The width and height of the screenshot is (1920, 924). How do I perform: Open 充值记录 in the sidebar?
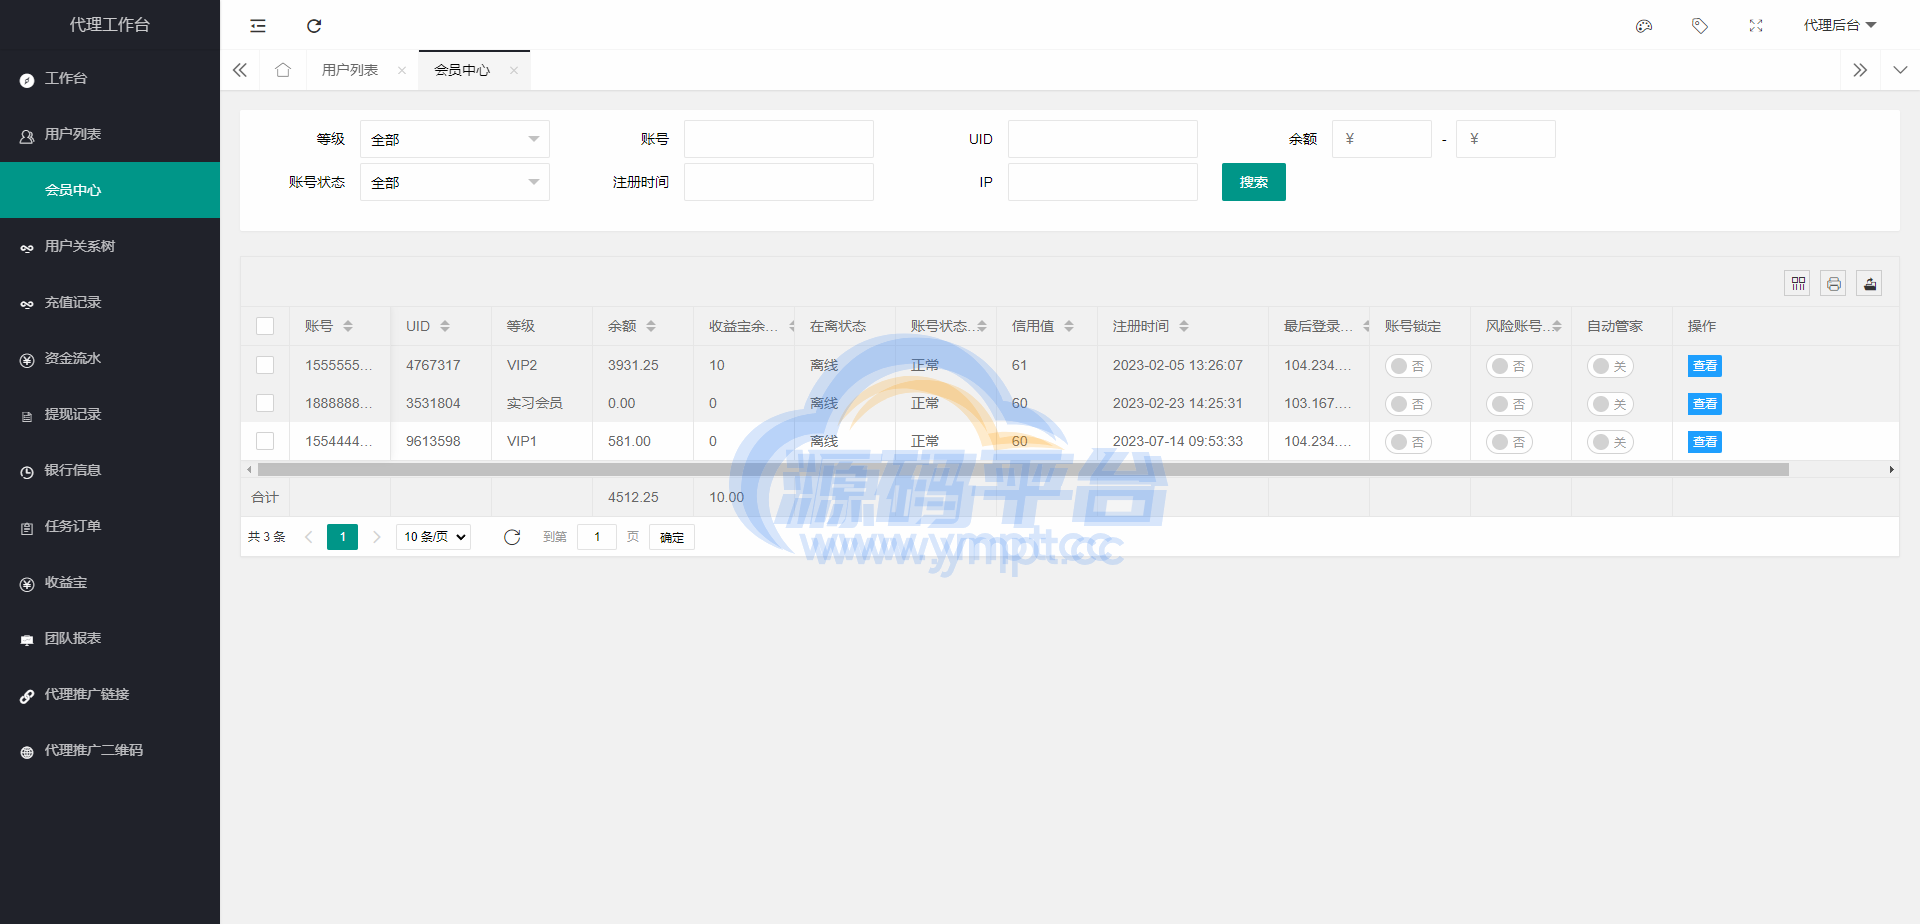pyautogui.click(x=110, y=302)
